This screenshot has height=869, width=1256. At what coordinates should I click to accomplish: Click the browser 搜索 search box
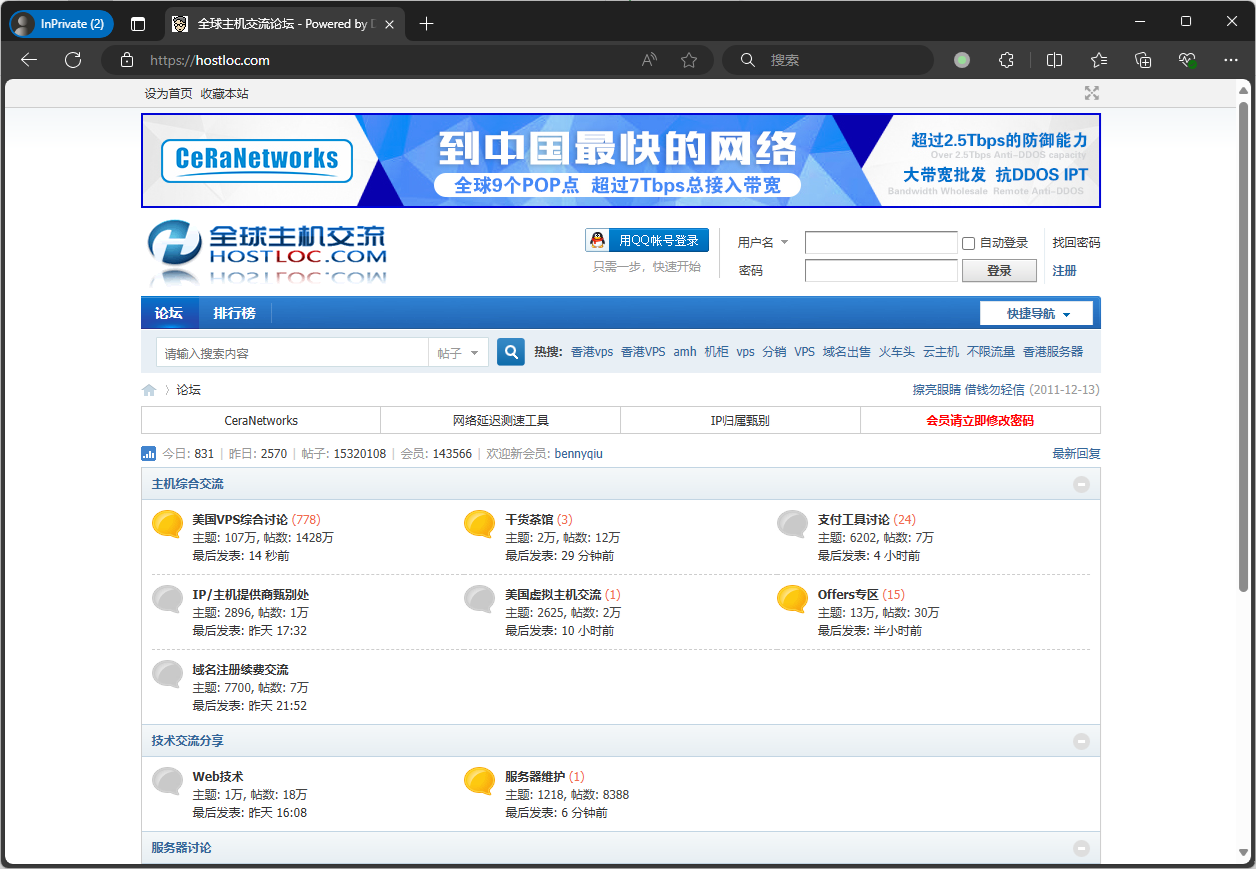(x=828, y=60)
